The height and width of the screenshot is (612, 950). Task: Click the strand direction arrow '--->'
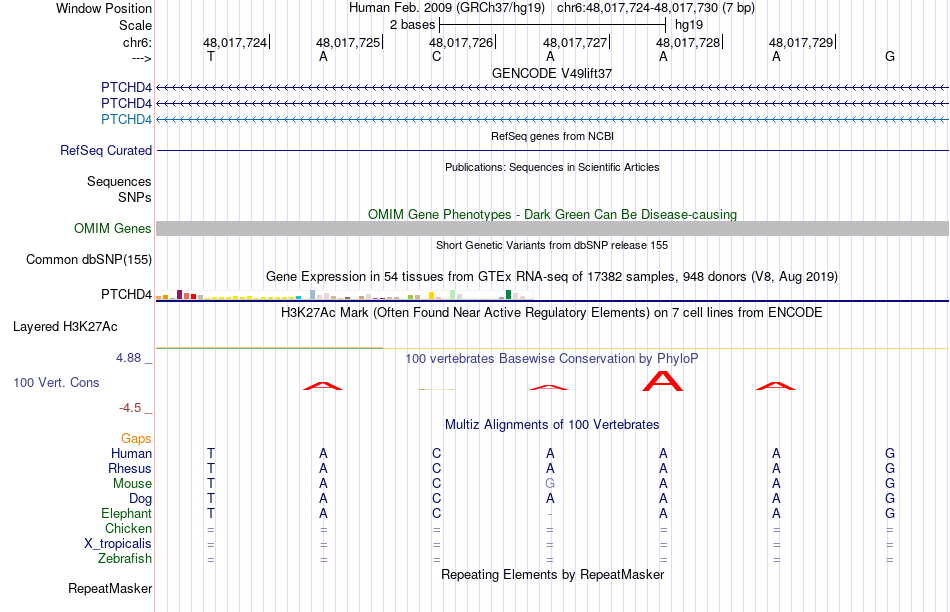pos(141,58)
